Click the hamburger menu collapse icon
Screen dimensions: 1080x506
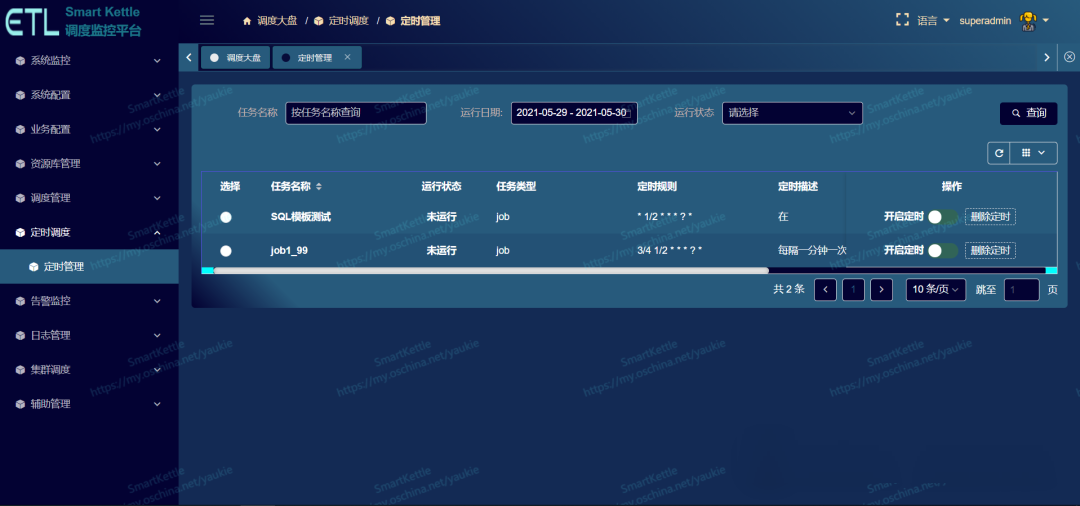[207, 20]
